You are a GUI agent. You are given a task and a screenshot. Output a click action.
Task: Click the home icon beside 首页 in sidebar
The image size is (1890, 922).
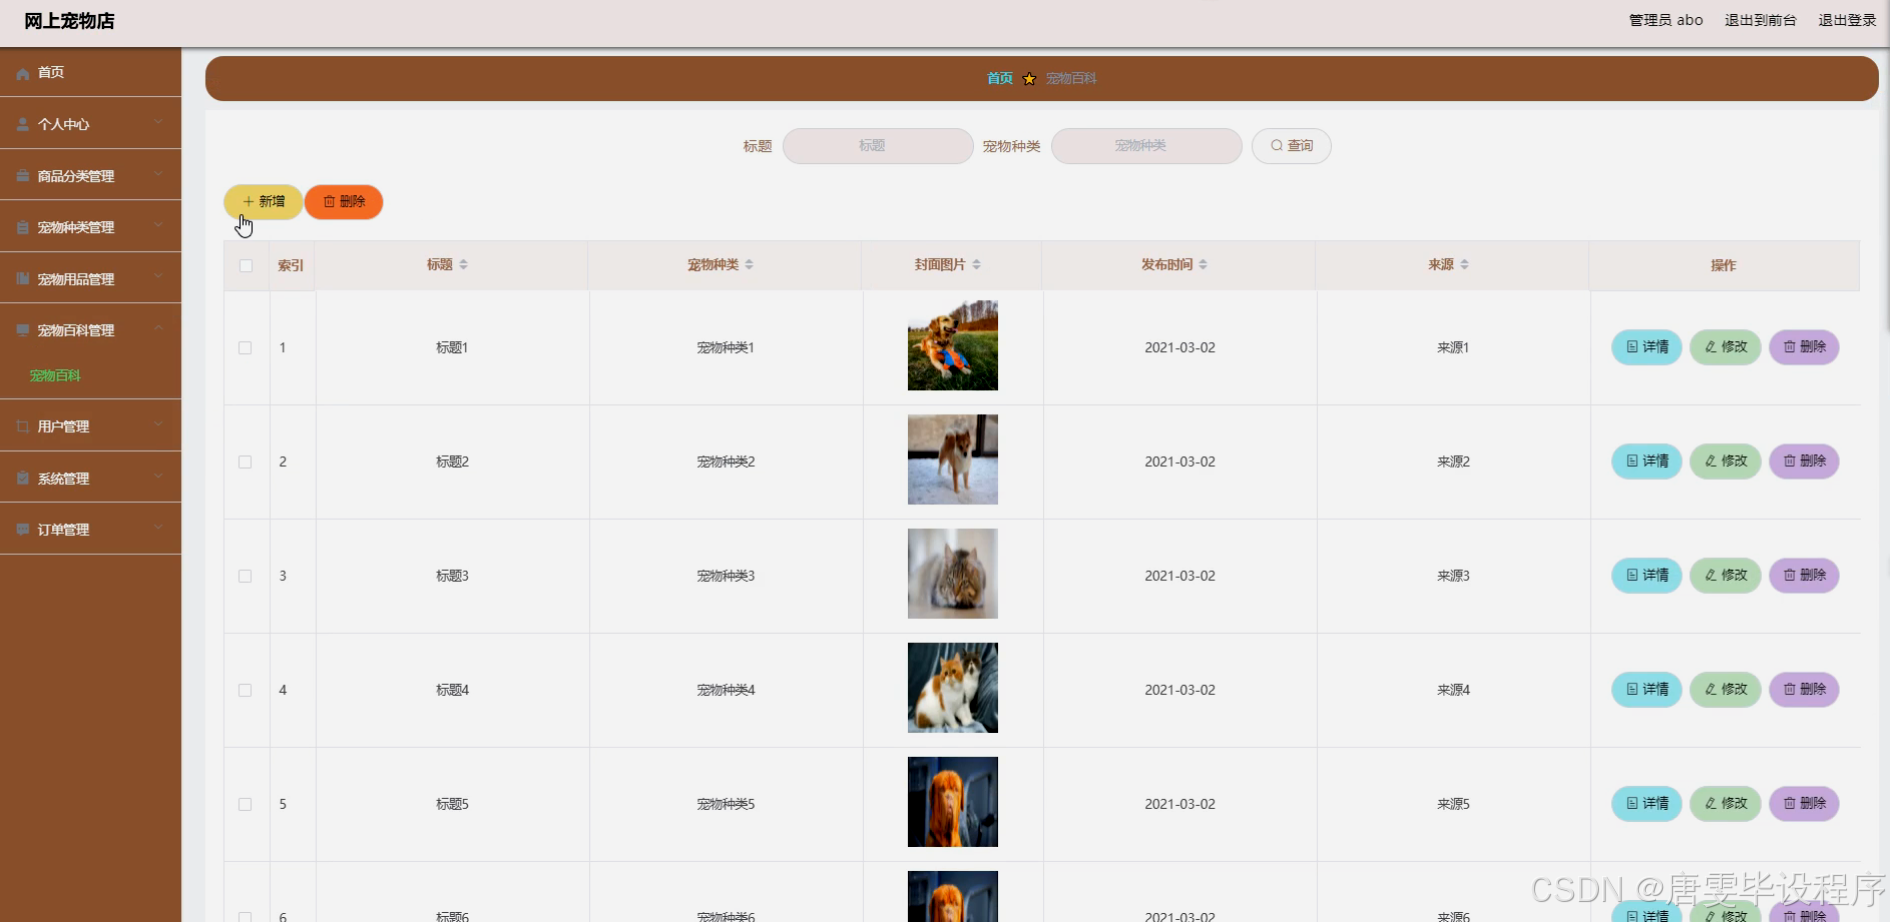pyautogui.click(x=23, y=73)
